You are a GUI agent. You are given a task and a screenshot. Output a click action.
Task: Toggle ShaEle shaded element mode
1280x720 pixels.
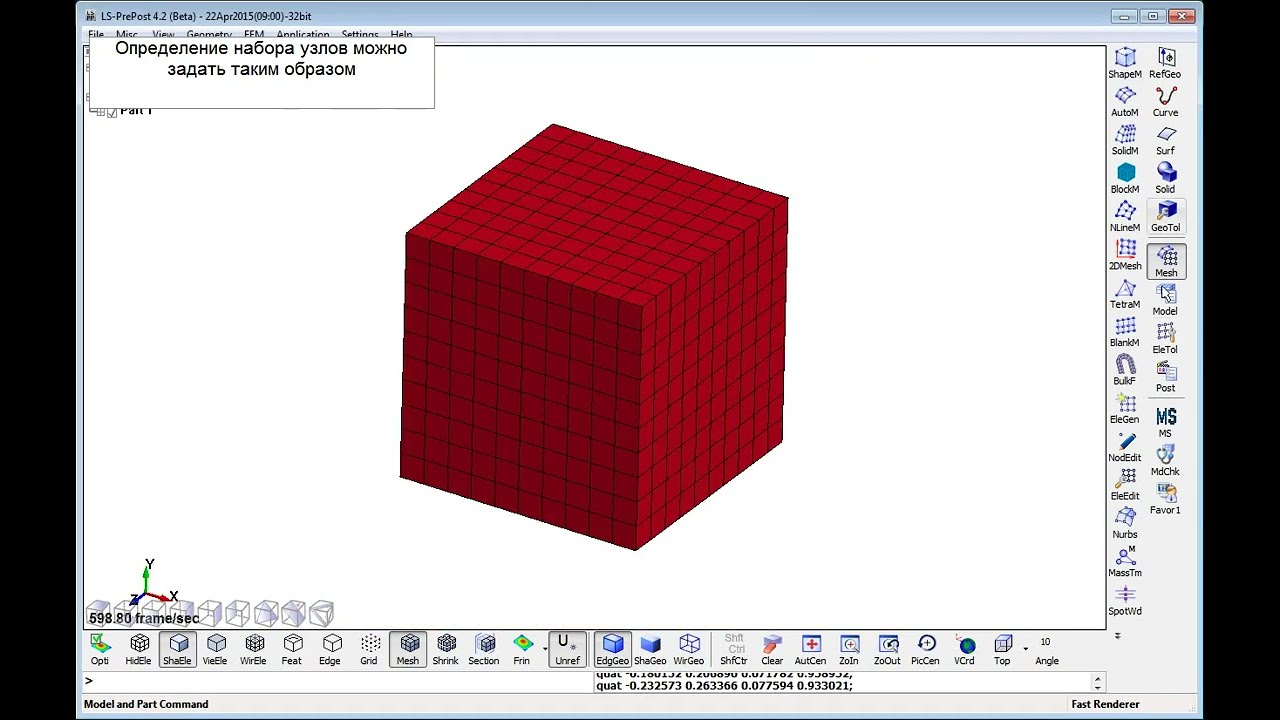[177, 650]
